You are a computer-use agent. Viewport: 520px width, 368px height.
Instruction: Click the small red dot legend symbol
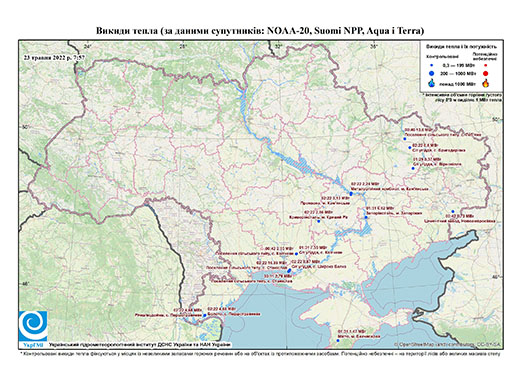point(485,65)
